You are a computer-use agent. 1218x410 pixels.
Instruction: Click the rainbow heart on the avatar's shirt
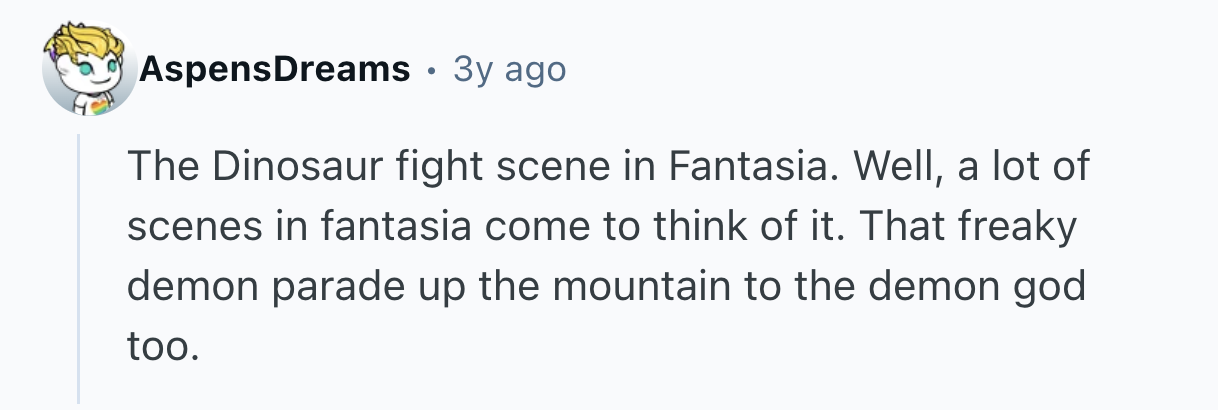[101, 104]
